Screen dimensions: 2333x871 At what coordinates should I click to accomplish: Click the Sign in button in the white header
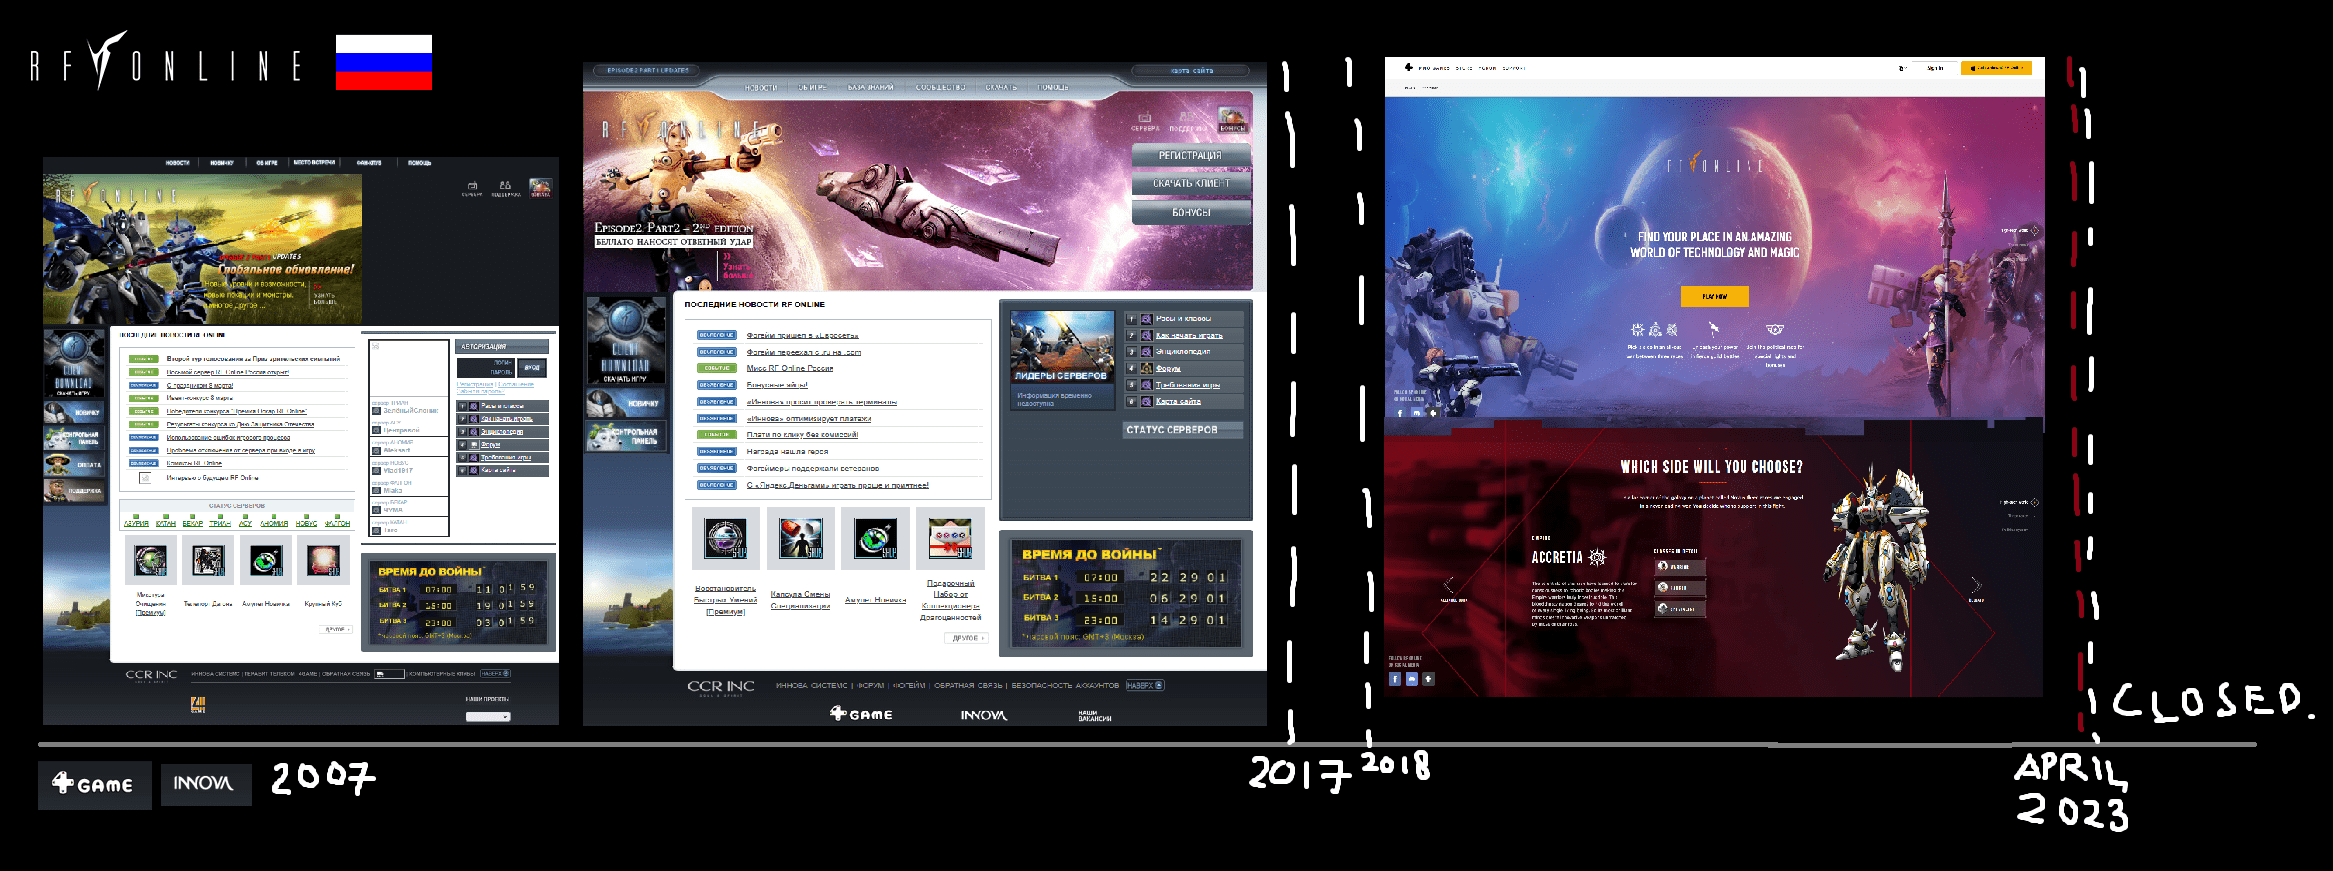click(x=1935, y=68)
